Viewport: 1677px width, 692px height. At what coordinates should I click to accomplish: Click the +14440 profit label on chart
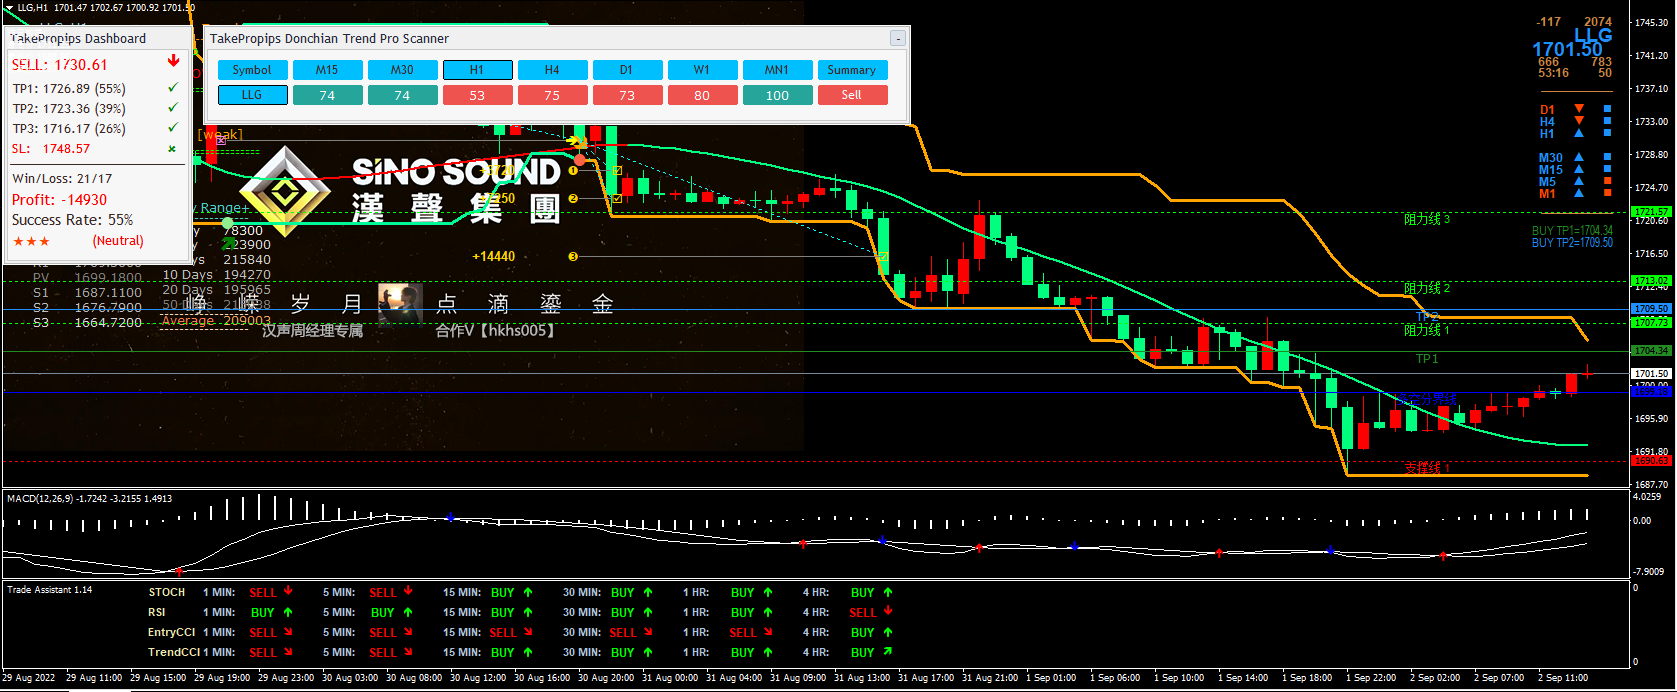click(x=494, y=257)
